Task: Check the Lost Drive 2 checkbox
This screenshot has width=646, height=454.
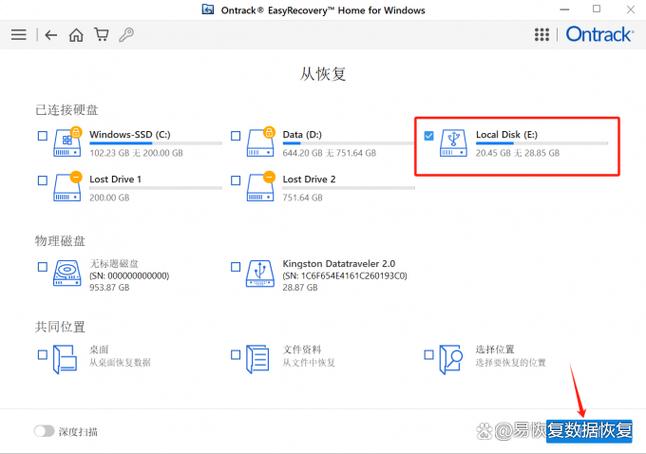Action: coord(236,180)
